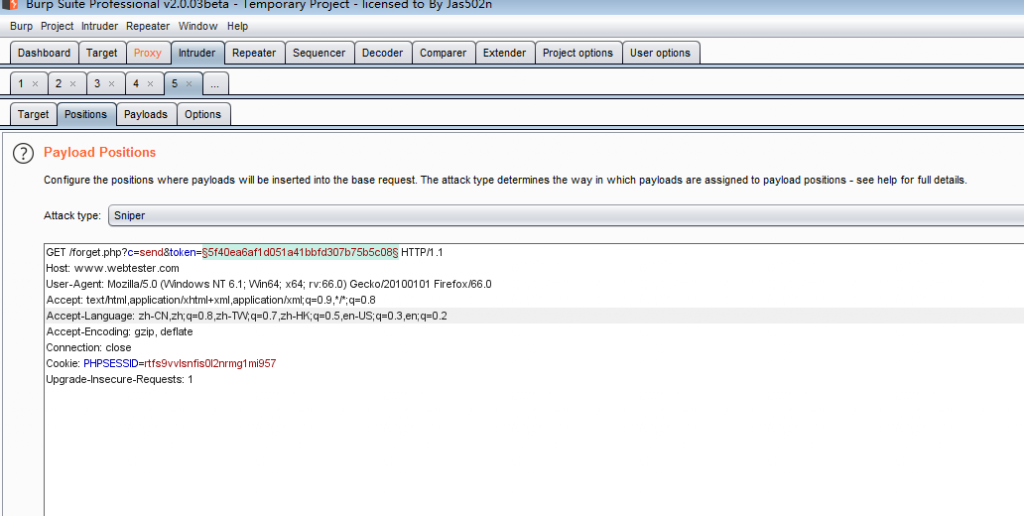Select Intruder attack tab 4
The image size is (1024, 516).
136,84
